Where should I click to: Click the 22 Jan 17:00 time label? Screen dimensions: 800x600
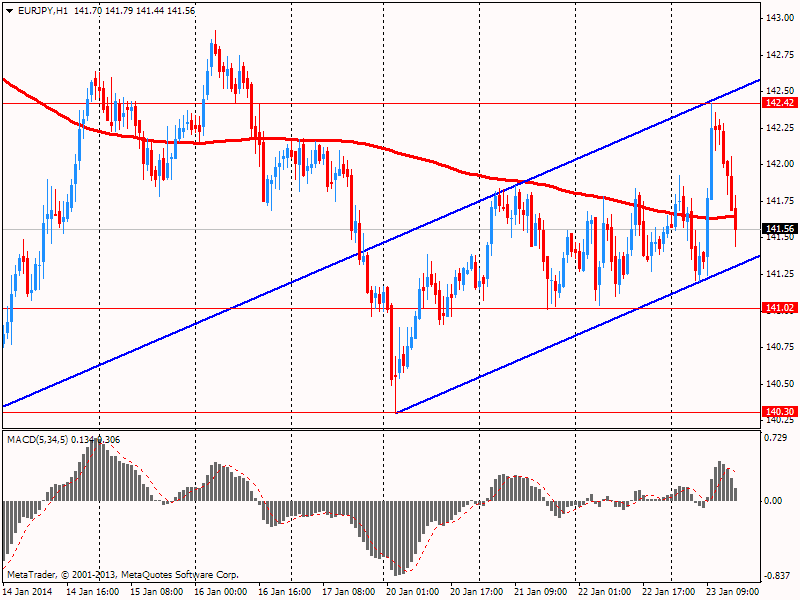[669, 591]
